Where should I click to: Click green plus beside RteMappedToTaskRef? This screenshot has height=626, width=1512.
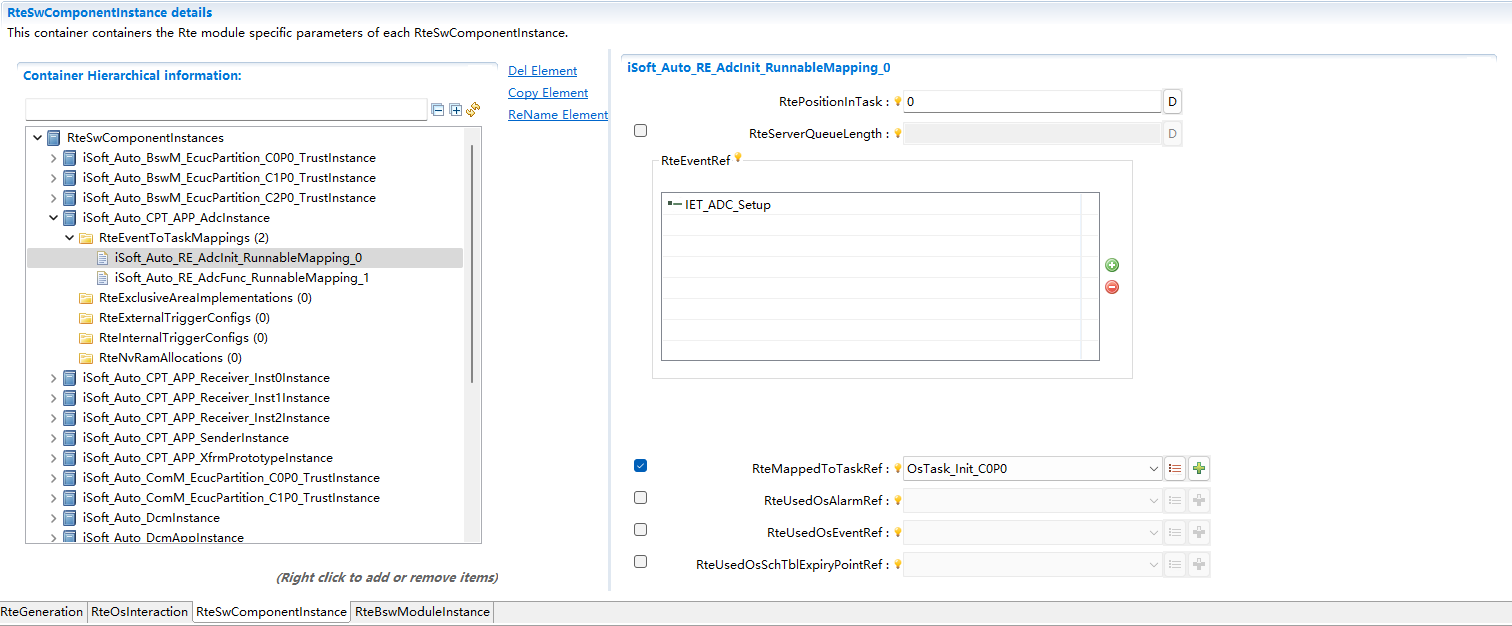click(x=1199, y=468)
